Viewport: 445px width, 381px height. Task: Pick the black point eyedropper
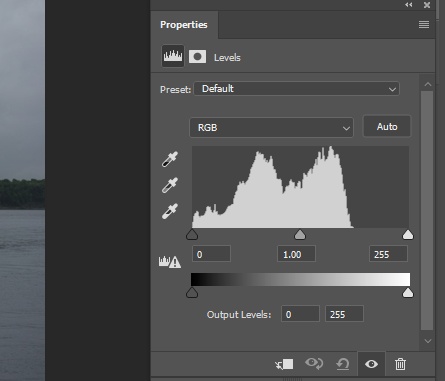pos(170,159)
